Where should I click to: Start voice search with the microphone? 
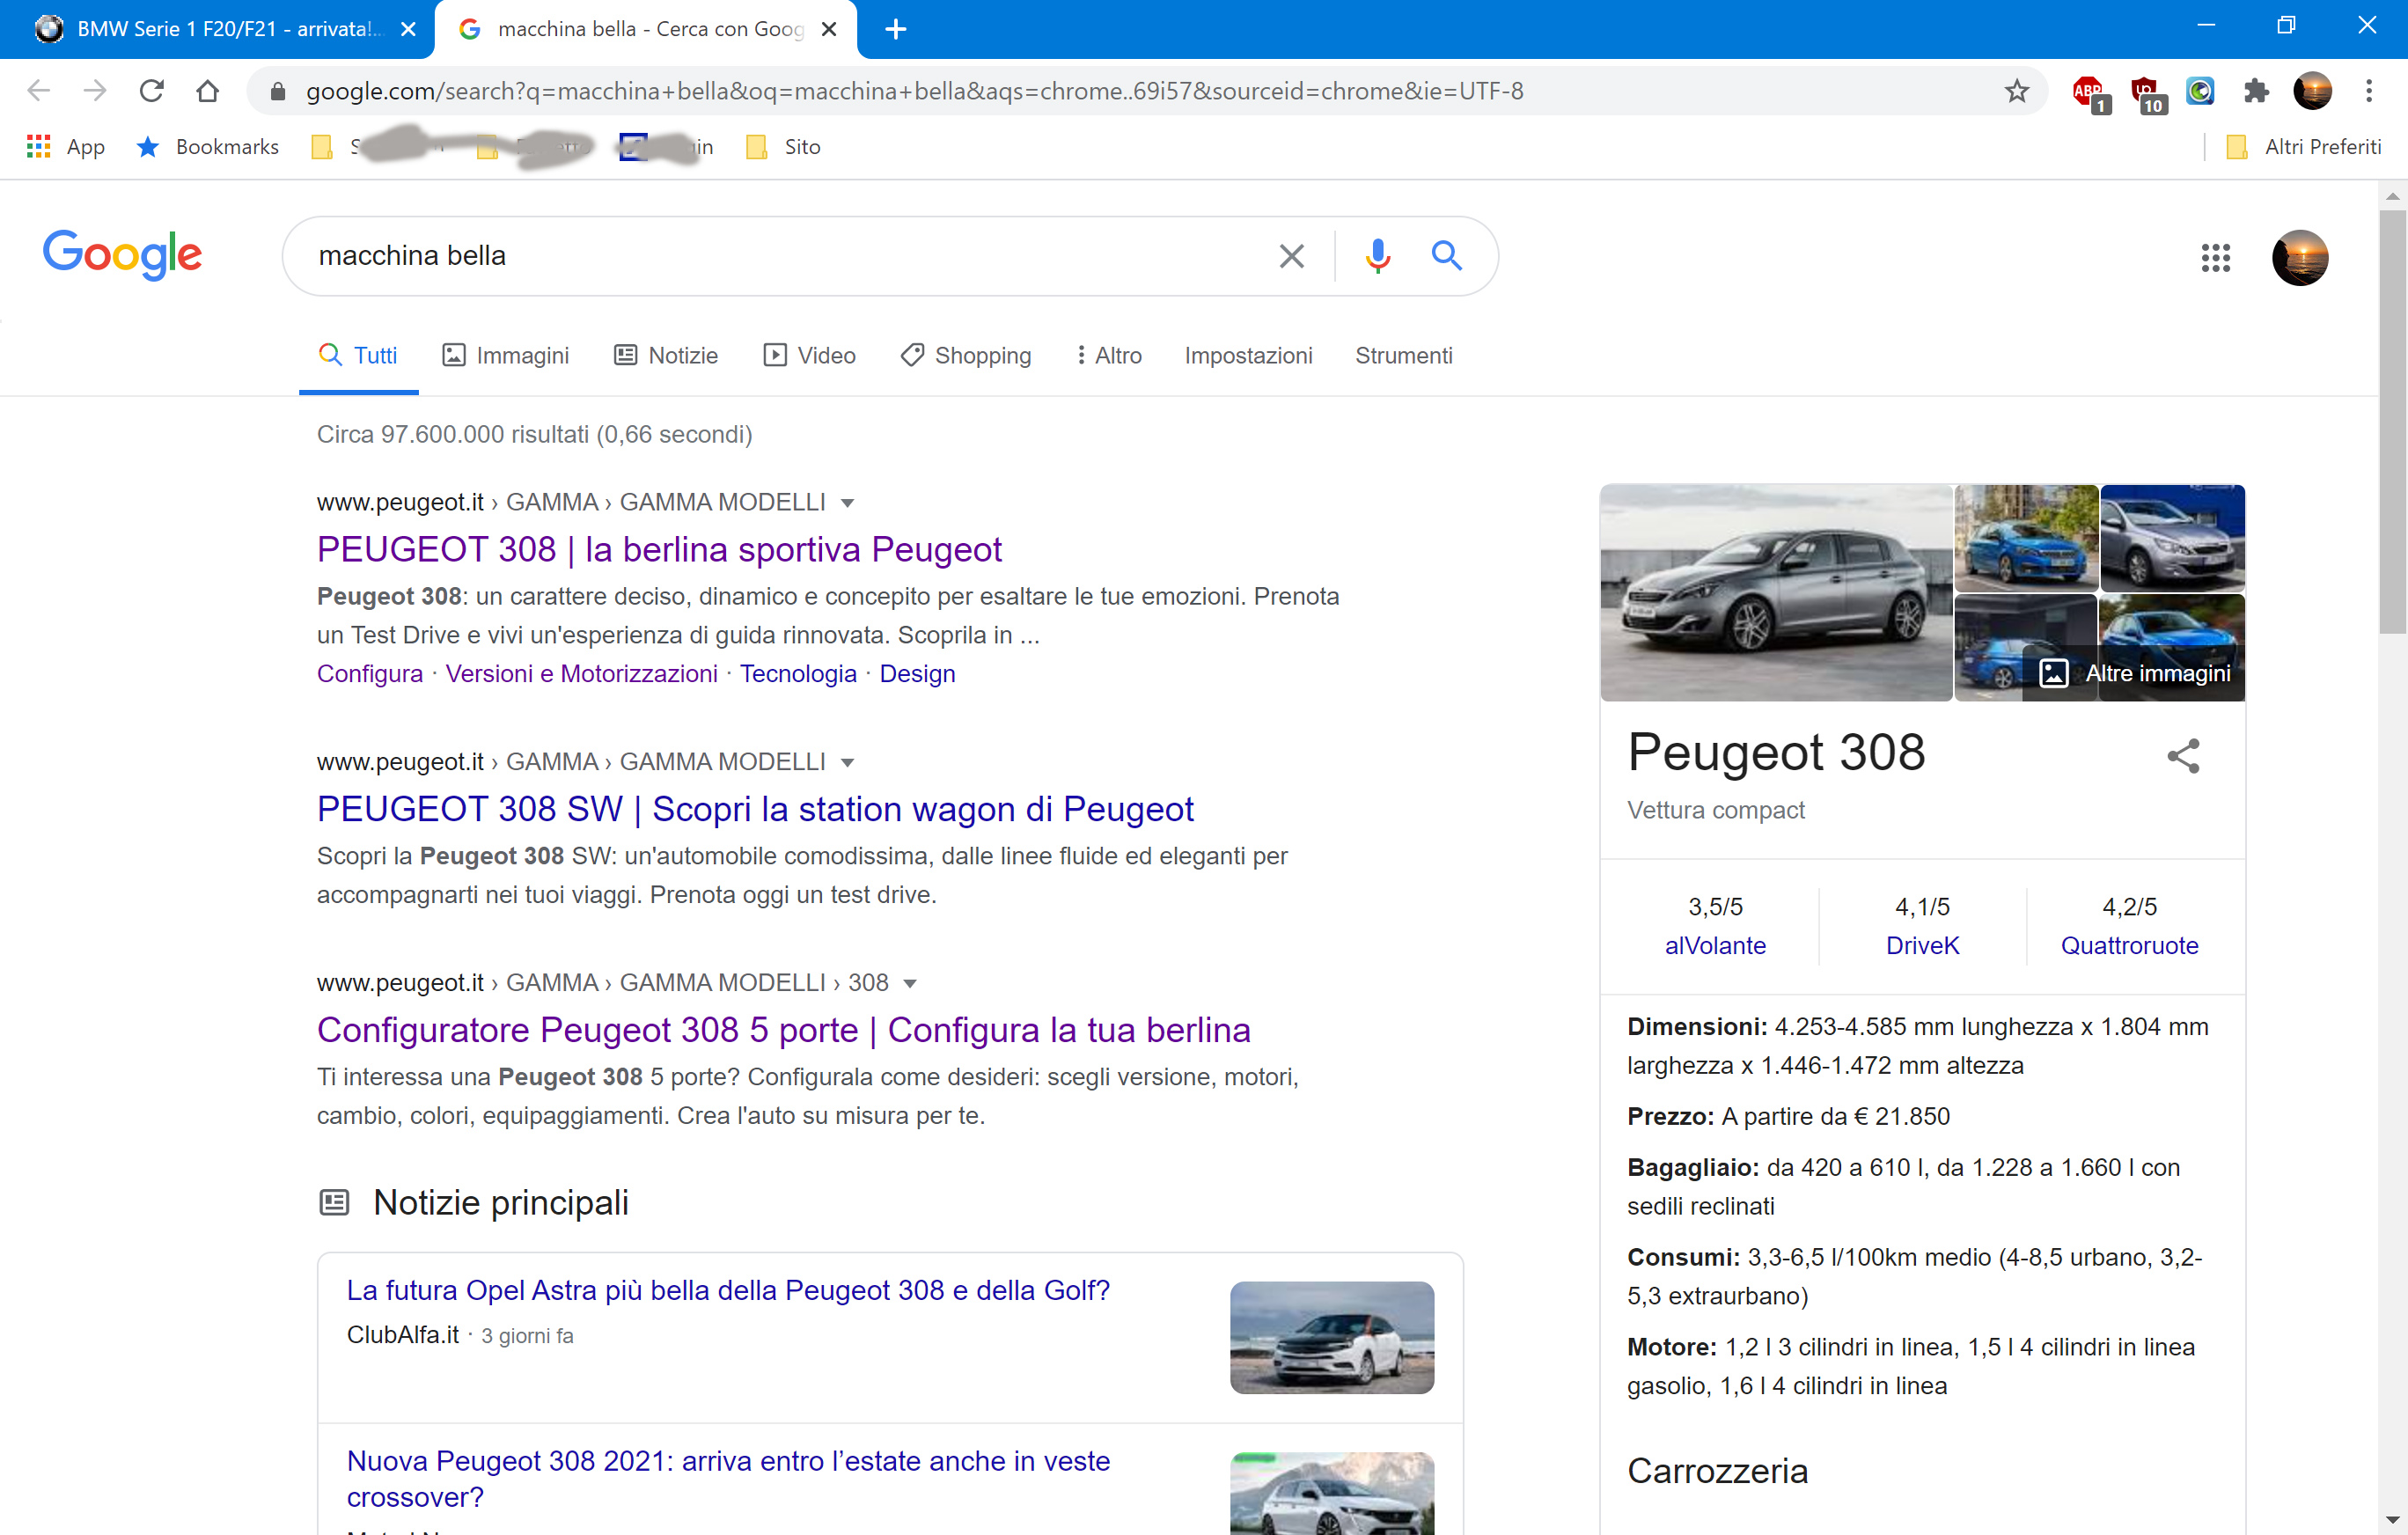(1377, 256)
